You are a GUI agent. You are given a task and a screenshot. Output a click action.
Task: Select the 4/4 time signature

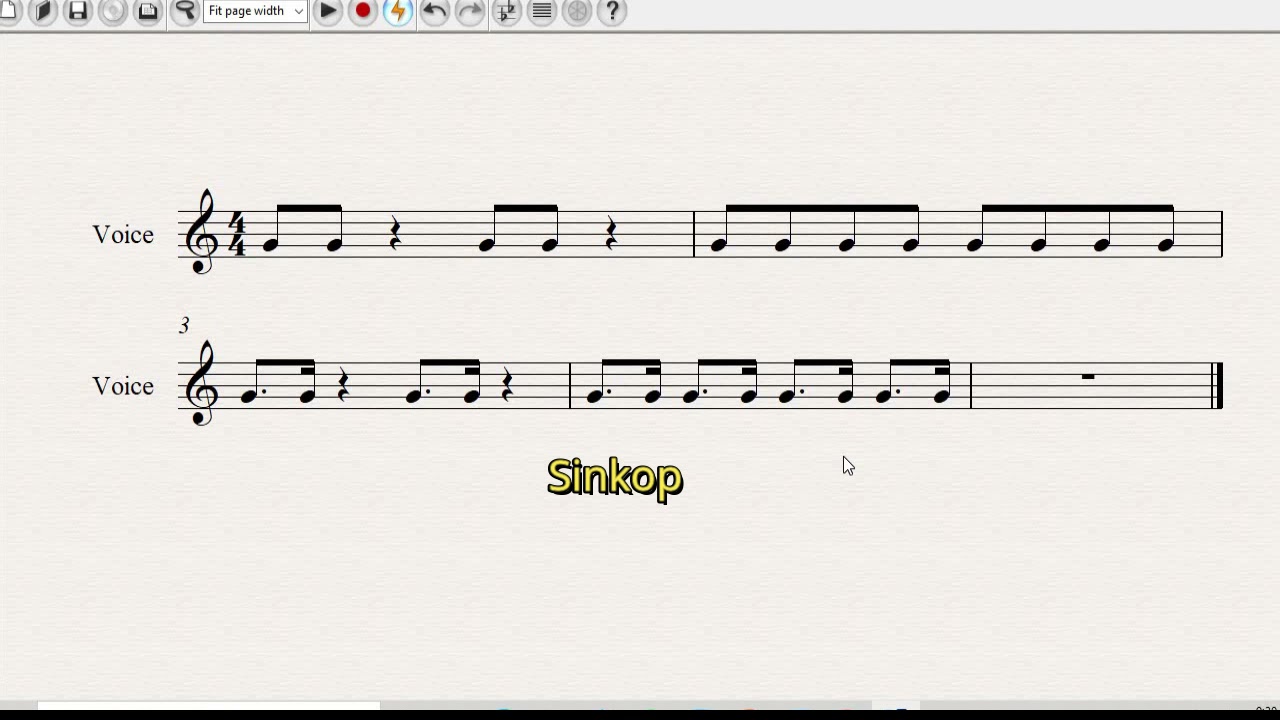coord(237,234)
